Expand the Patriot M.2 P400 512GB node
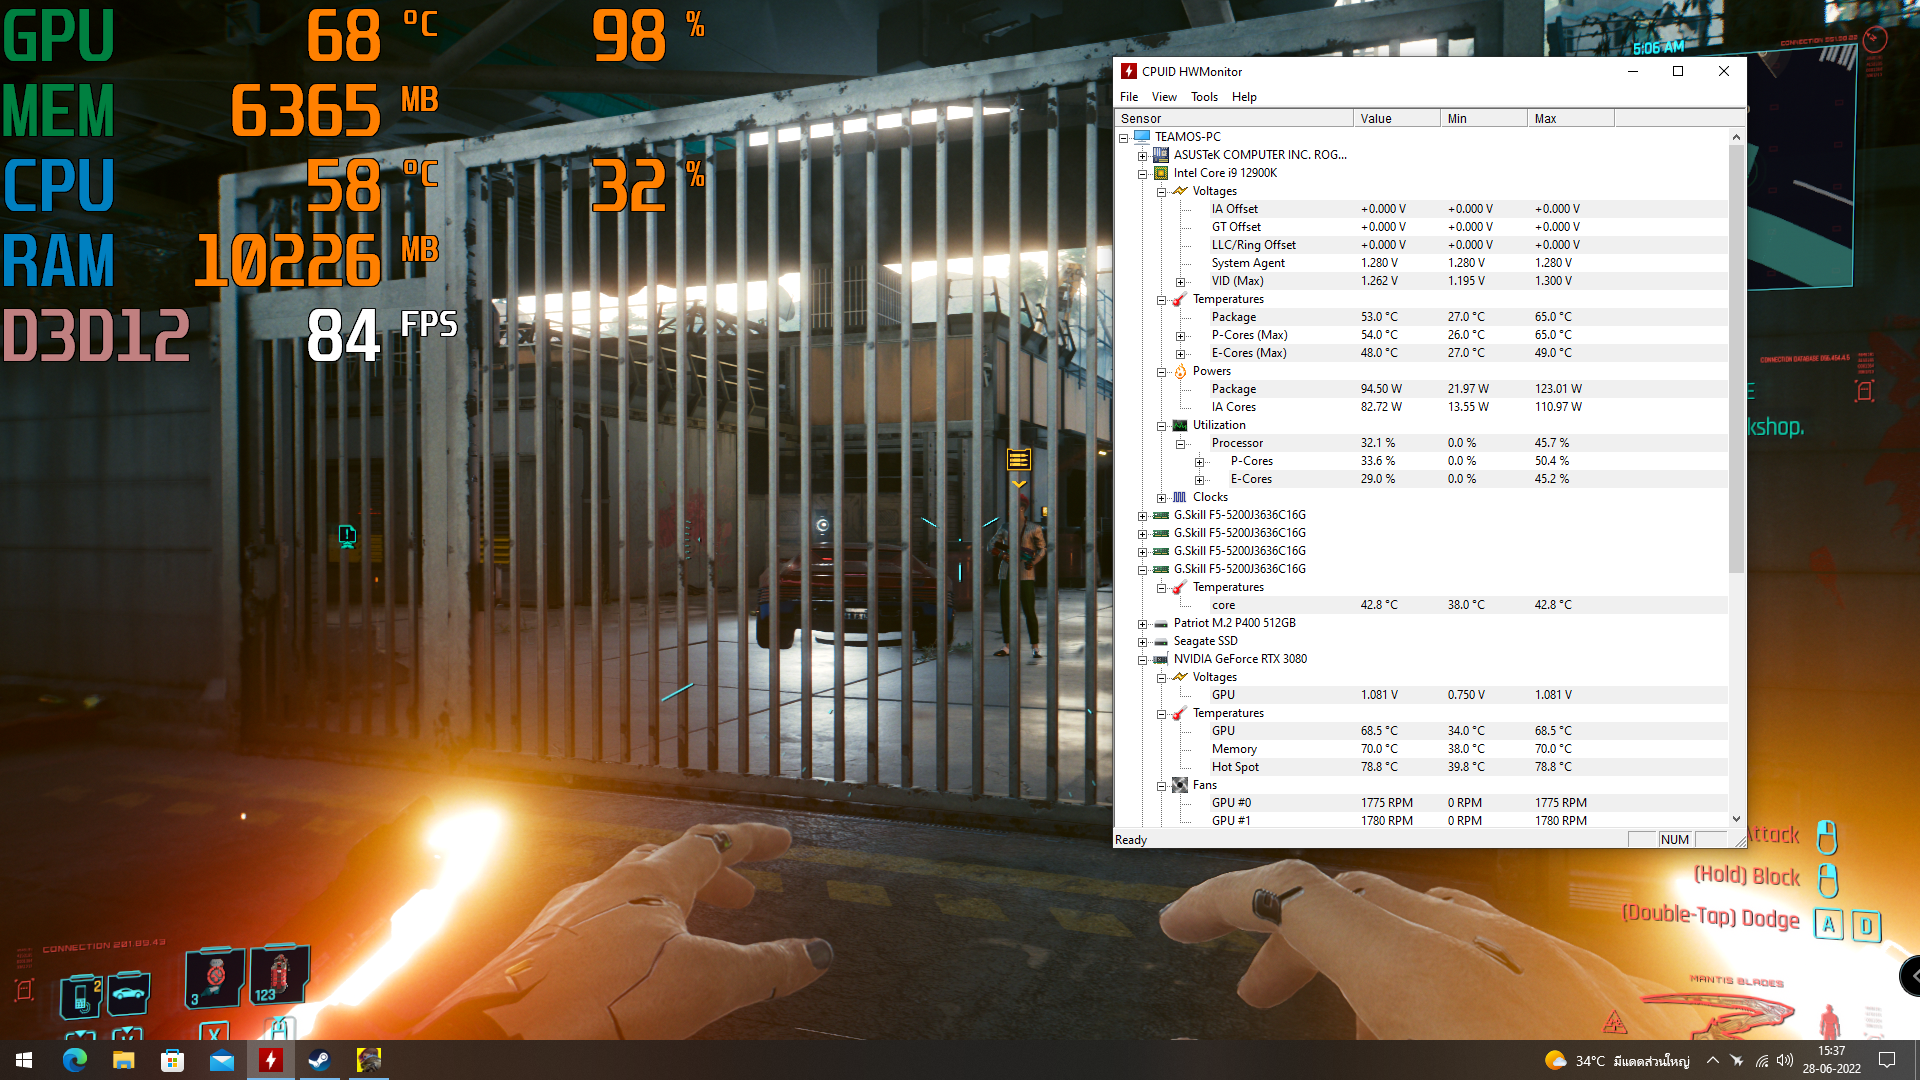1920x1080 pixels. pyautogui.click(x=1143, y=624)
